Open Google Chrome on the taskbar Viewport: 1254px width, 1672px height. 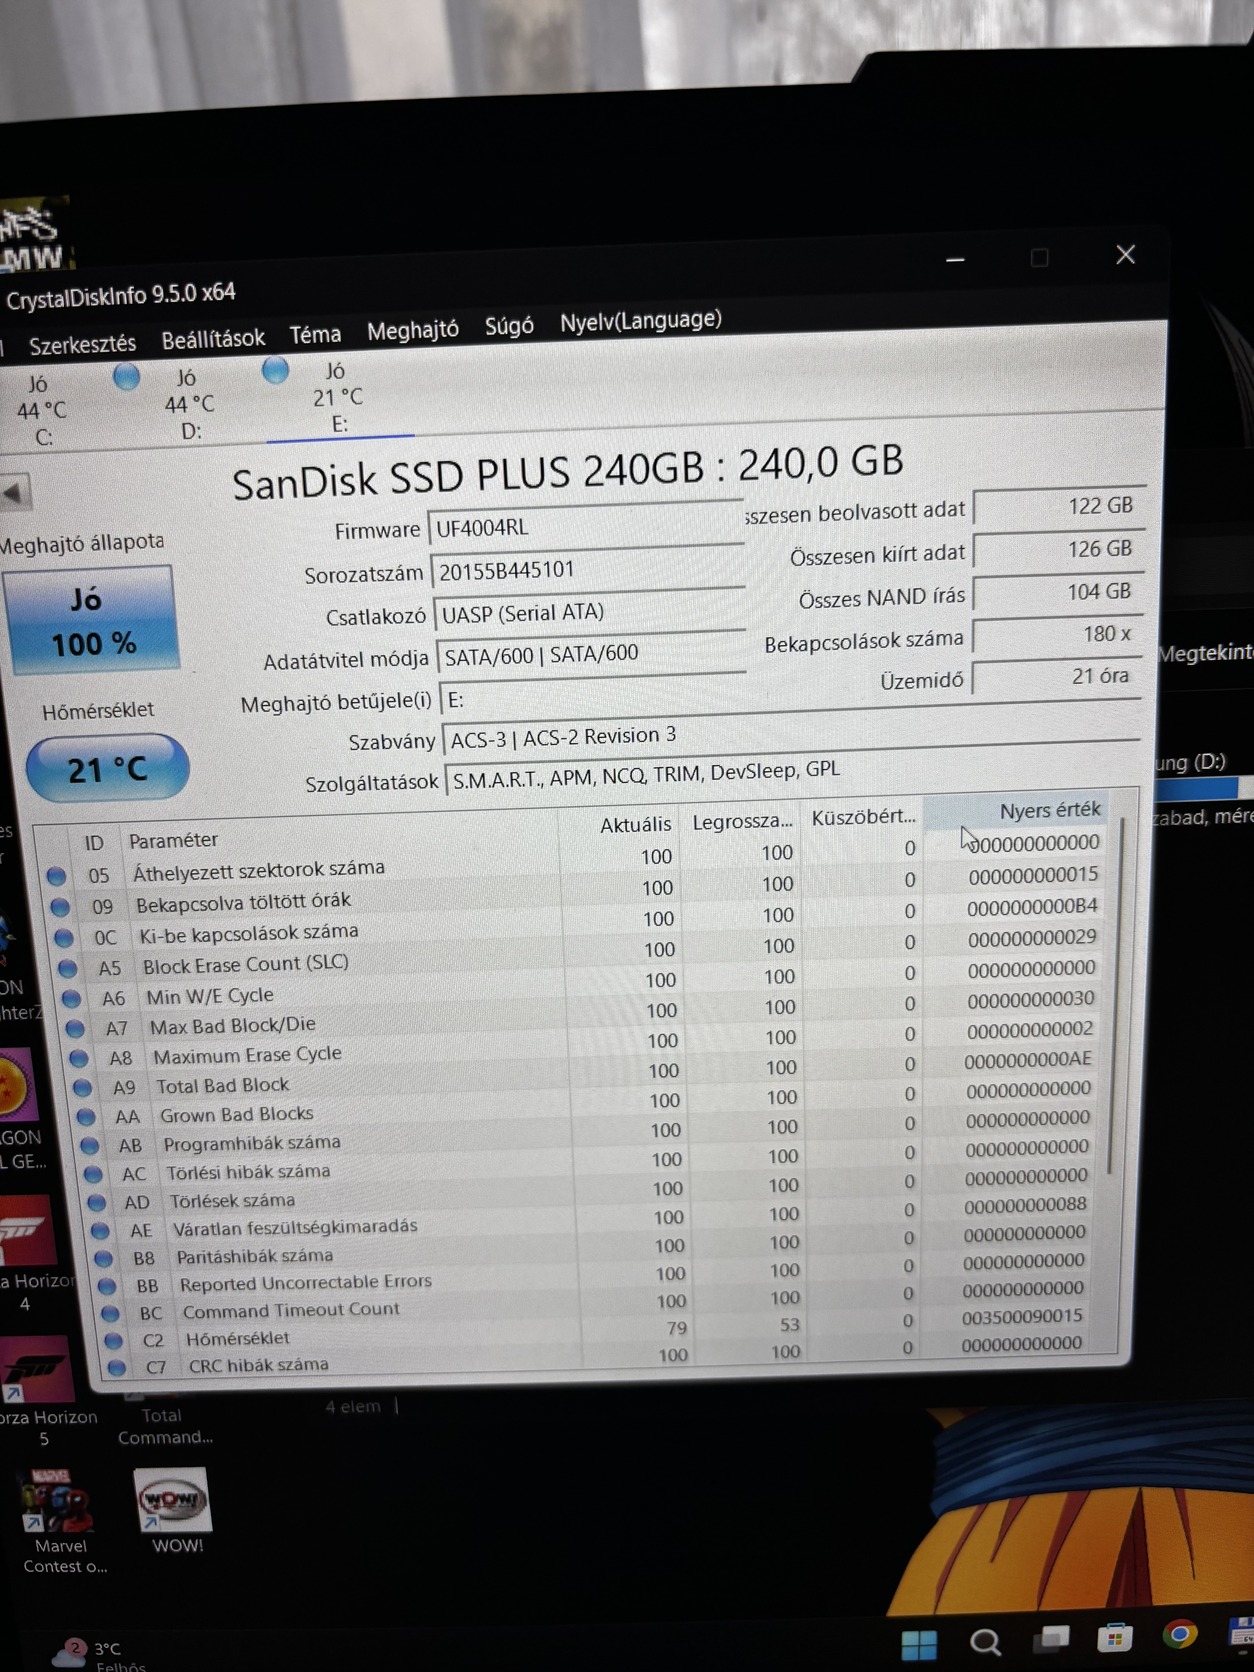1180,1634
